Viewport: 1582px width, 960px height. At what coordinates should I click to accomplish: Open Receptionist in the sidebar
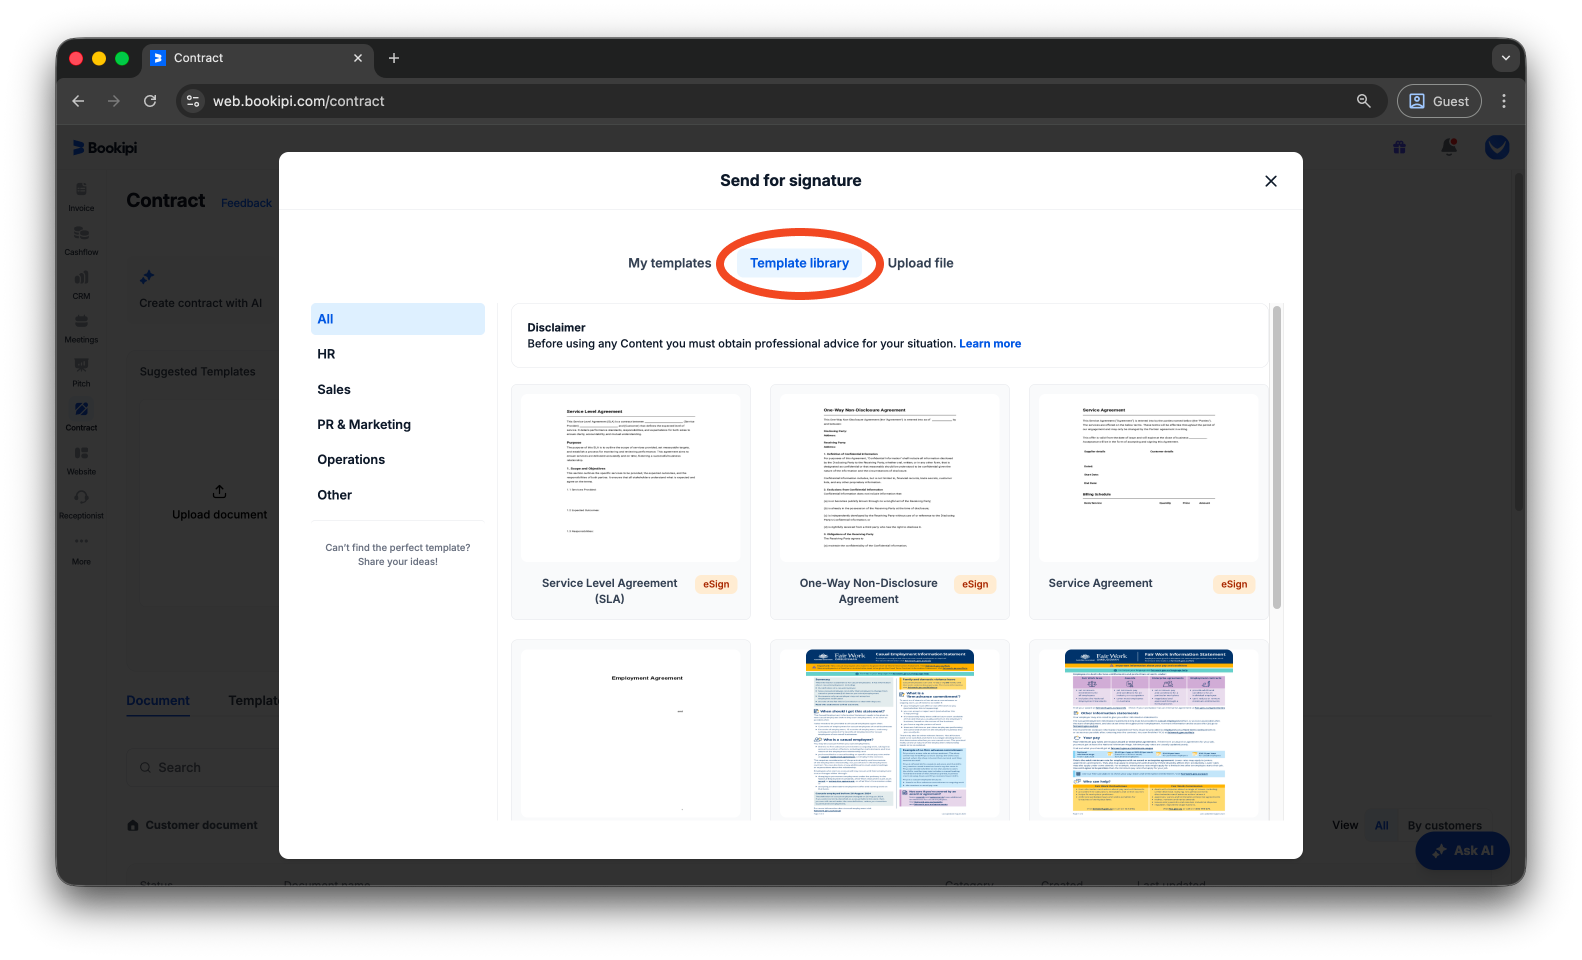(x=81, y=505)
